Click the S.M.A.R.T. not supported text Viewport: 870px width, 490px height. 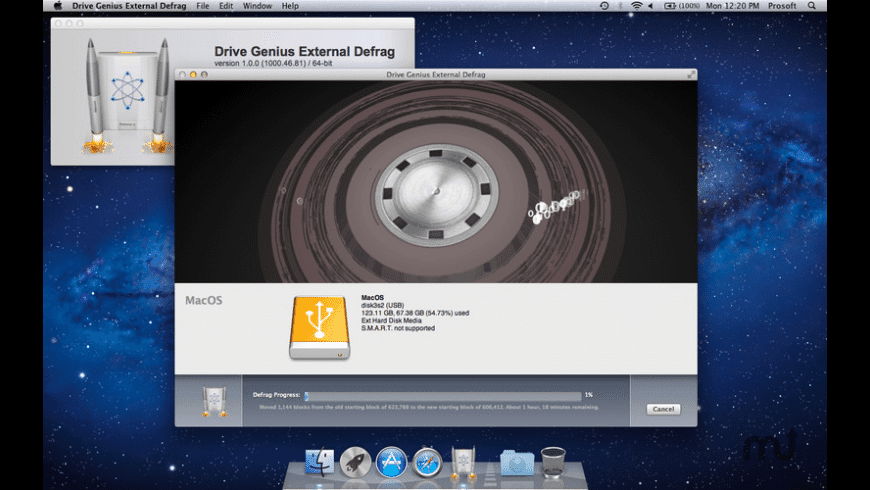tap(398, 328)
